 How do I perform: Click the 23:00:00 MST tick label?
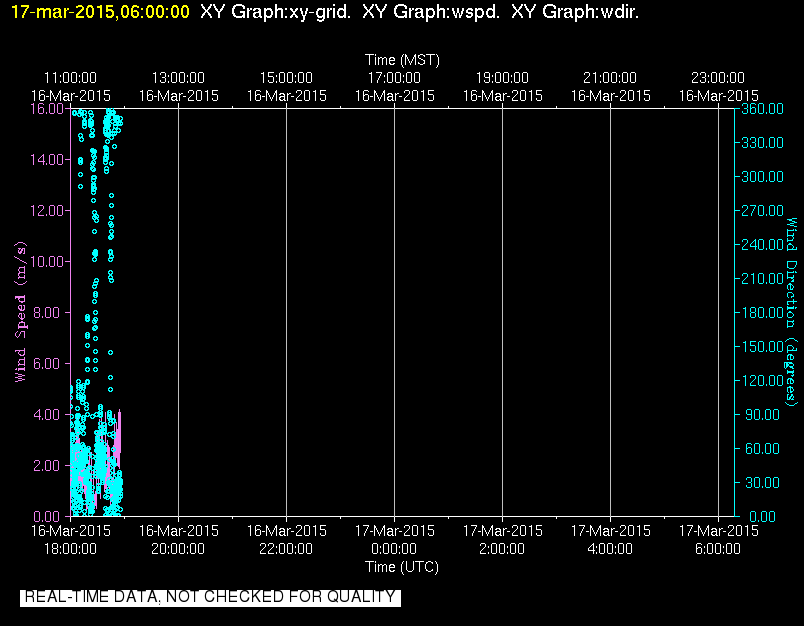(x=718, y=78)
